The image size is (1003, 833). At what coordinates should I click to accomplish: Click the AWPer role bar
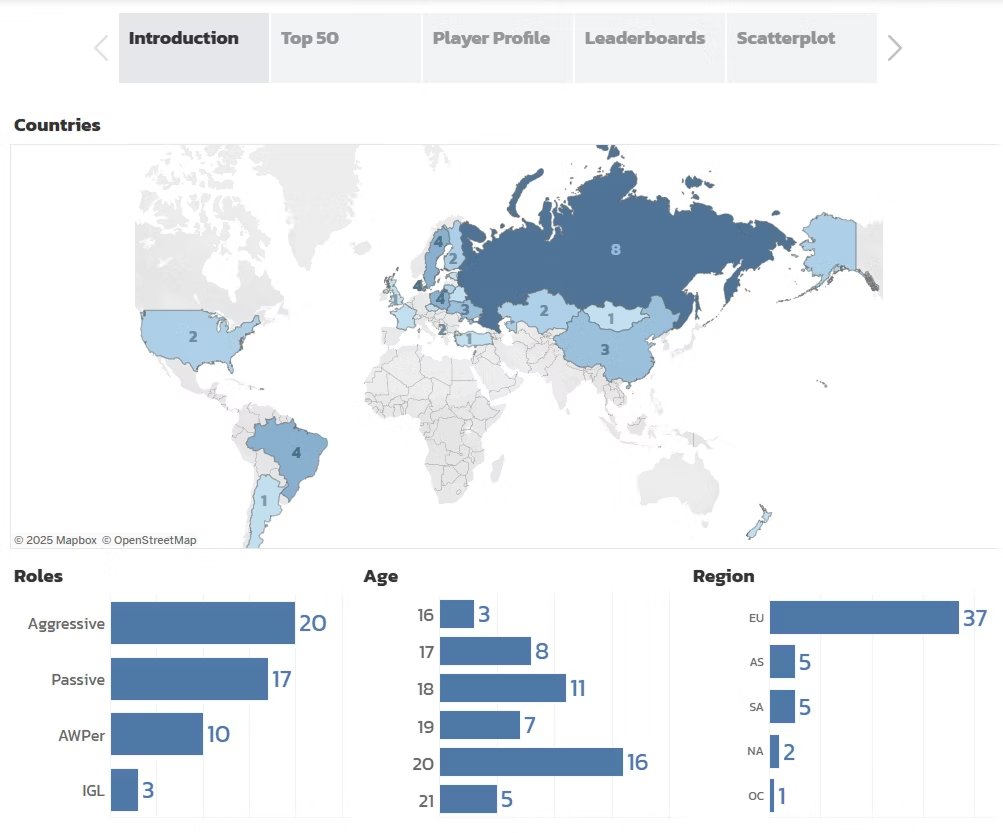tap(157, 734)
